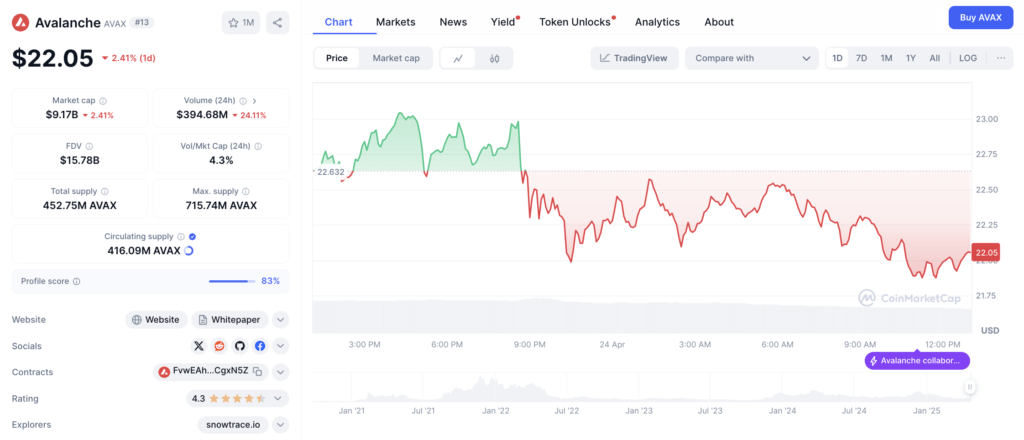The image size is (1024, 440).
Task: Click the pause handle on the range navigator
Action: pos(970,388)
